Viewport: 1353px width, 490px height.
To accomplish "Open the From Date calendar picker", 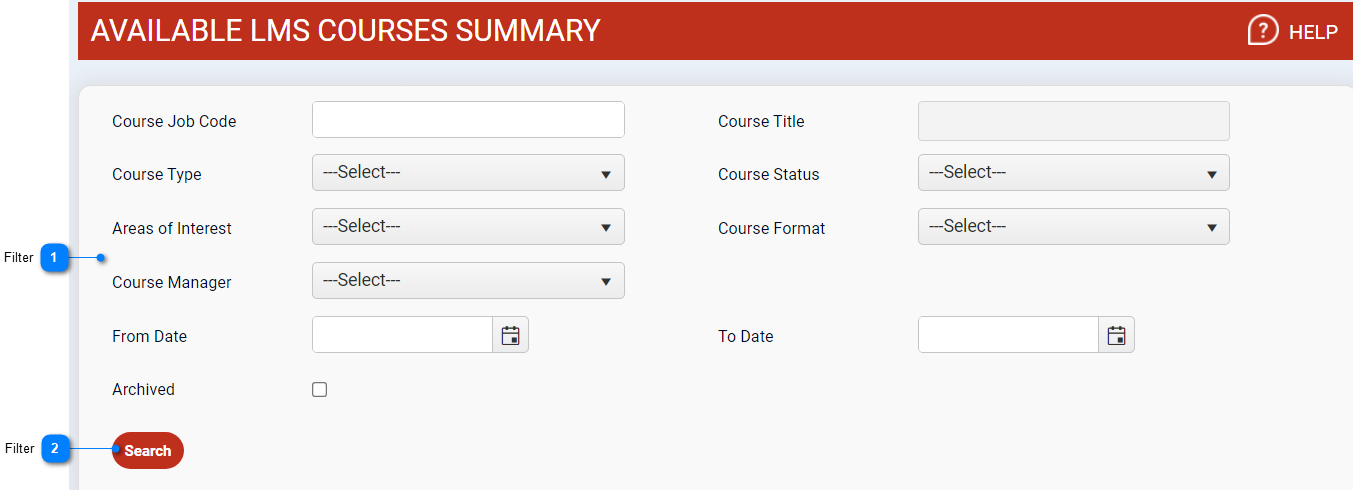I will click(x=510, y=335).
